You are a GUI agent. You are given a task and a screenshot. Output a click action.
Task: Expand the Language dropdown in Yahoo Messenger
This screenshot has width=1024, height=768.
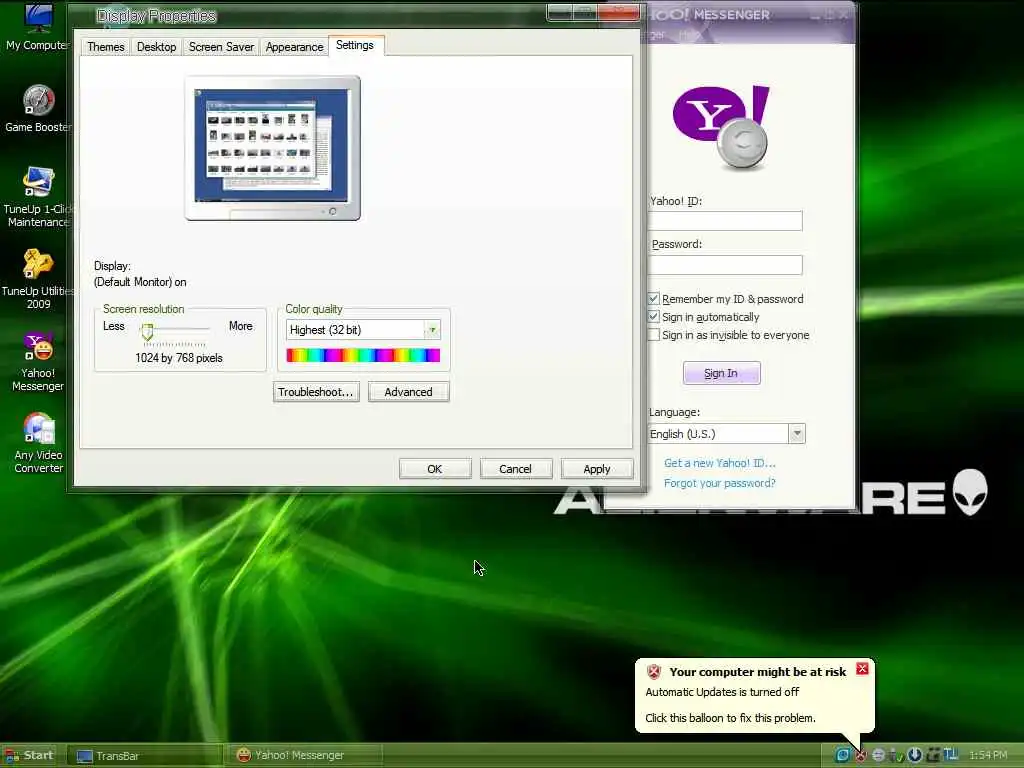pyautogui.click(x=797, y=434)
